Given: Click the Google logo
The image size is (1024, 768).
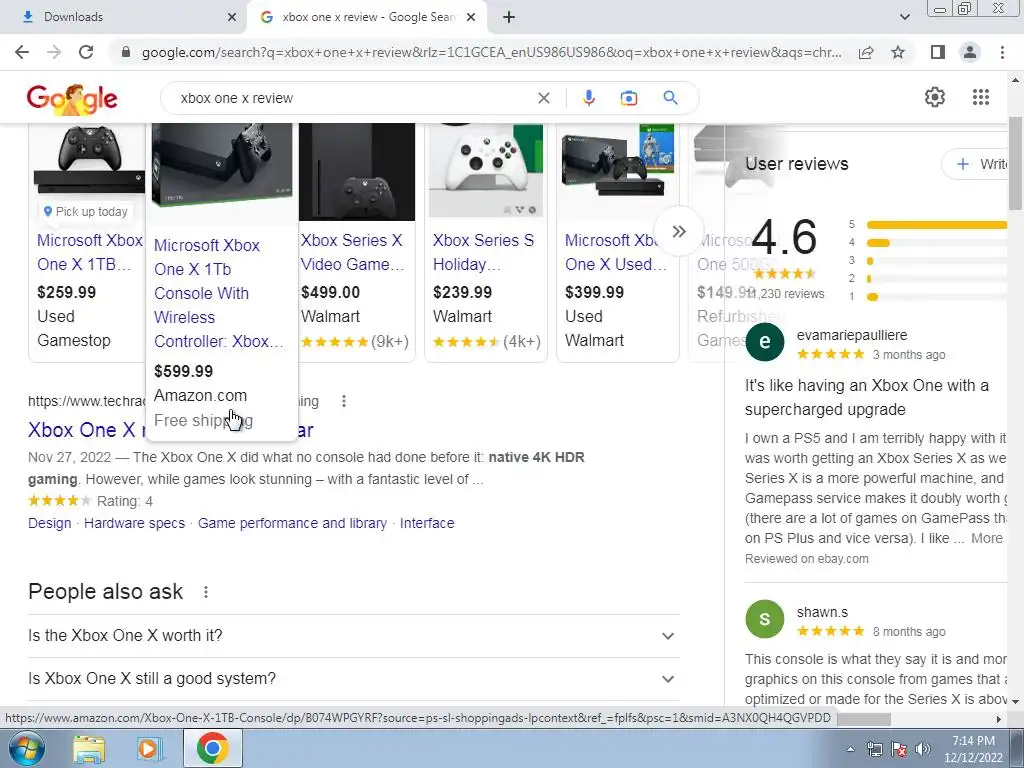Looking at the screenshot, I should 72,99.
